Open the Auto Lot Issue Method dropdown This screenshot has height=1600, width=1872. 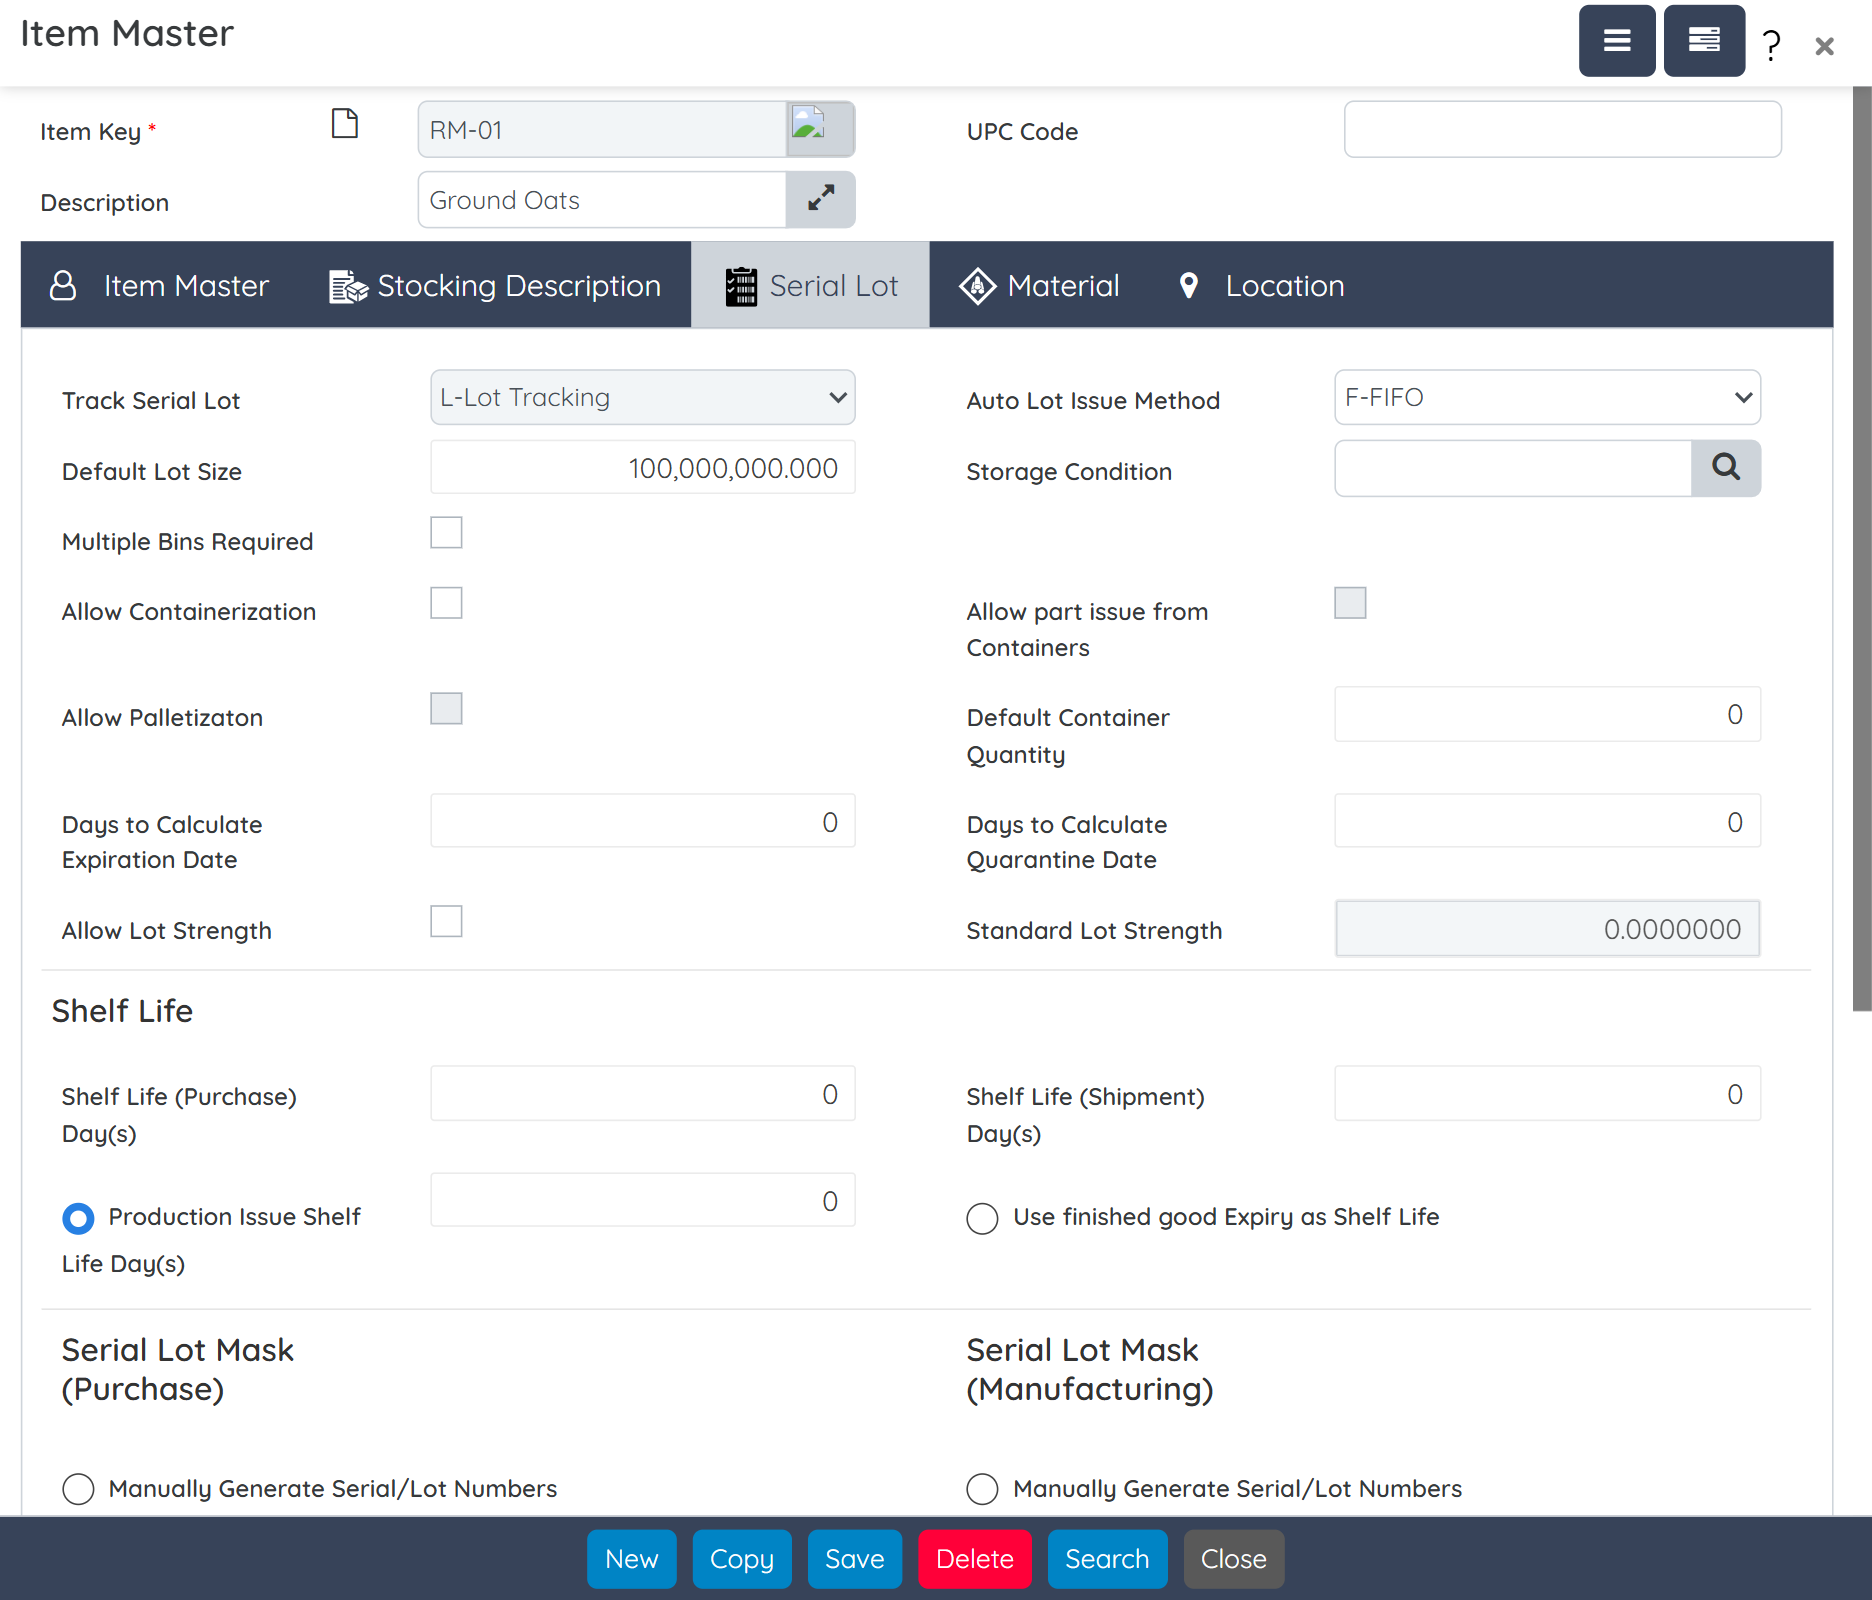[x=1546, y=397]
